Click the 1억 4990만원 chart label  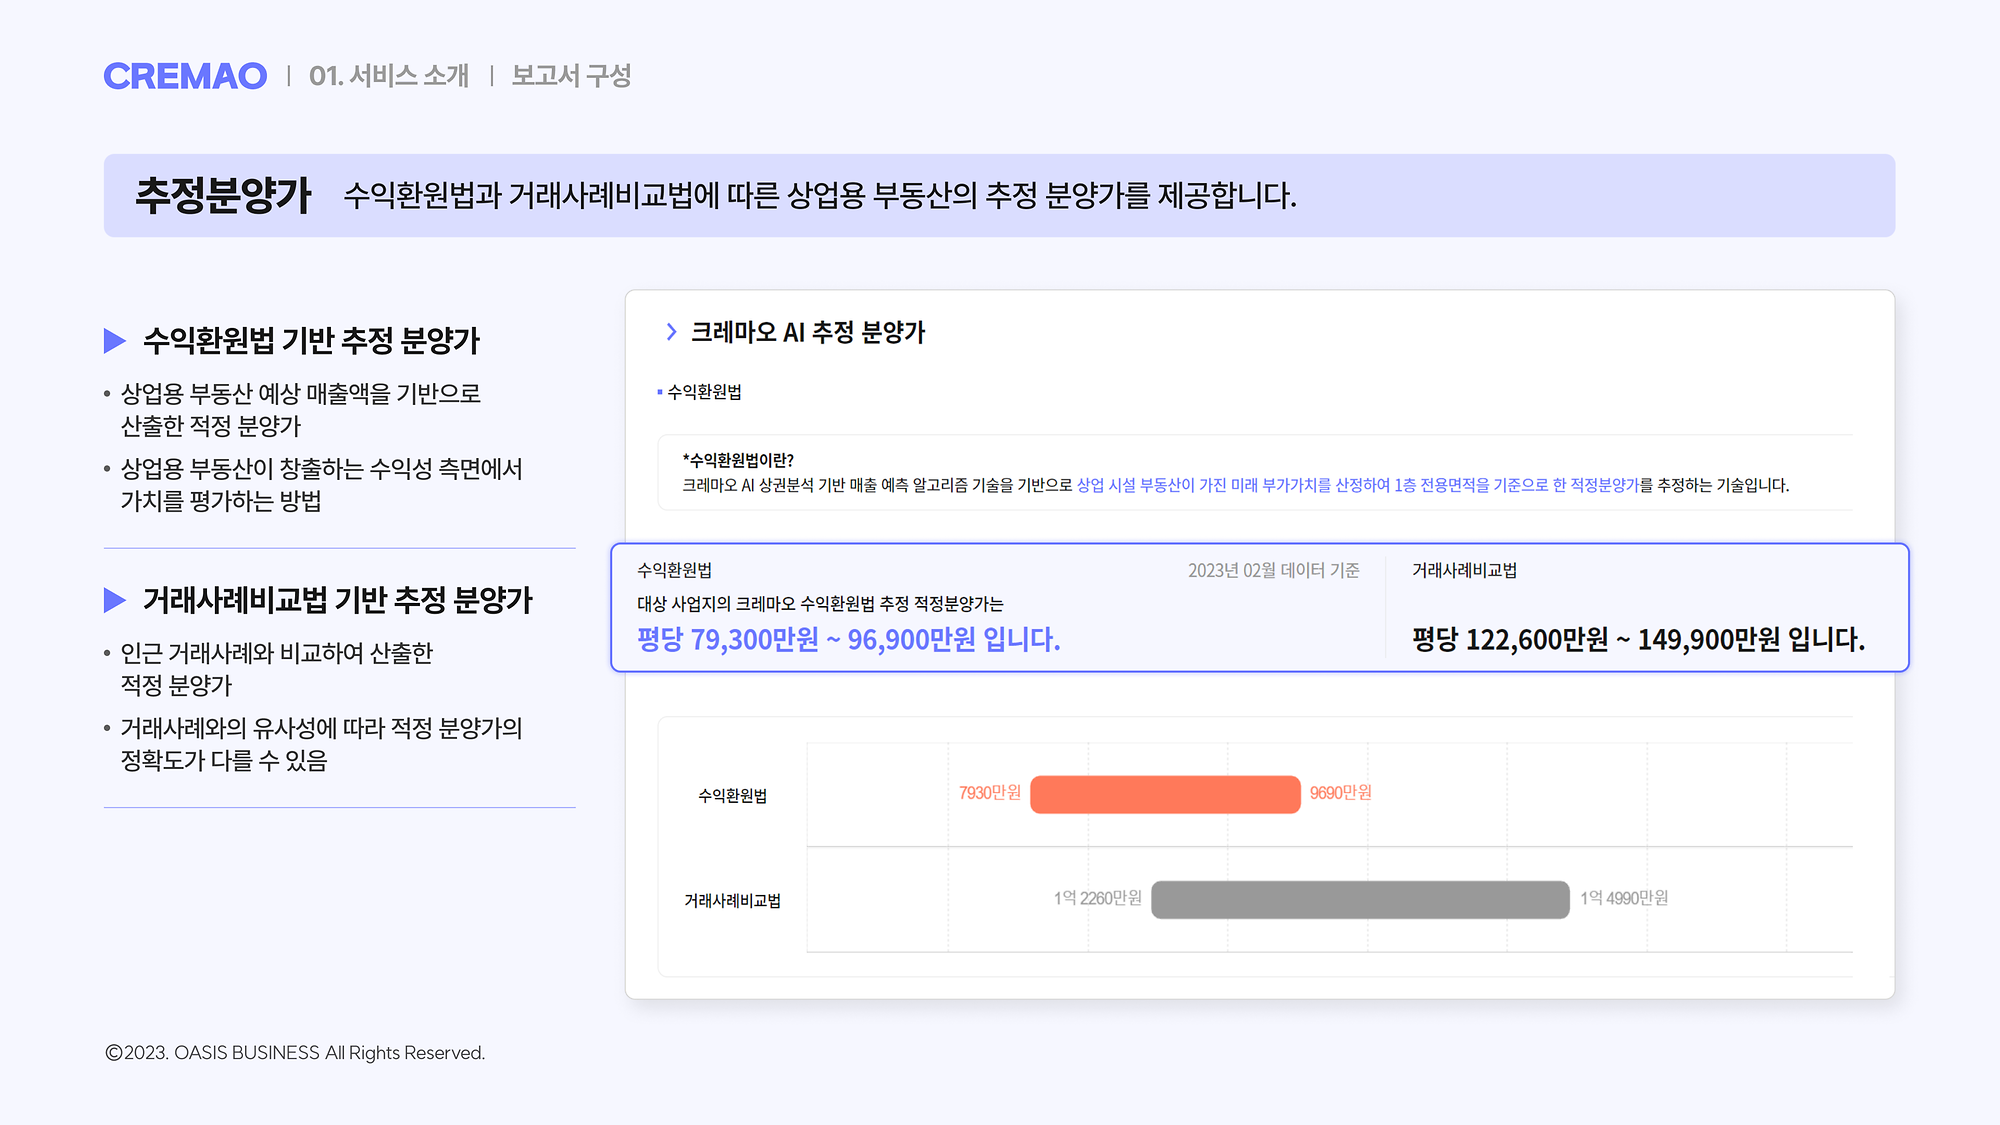coord(1624,898)
